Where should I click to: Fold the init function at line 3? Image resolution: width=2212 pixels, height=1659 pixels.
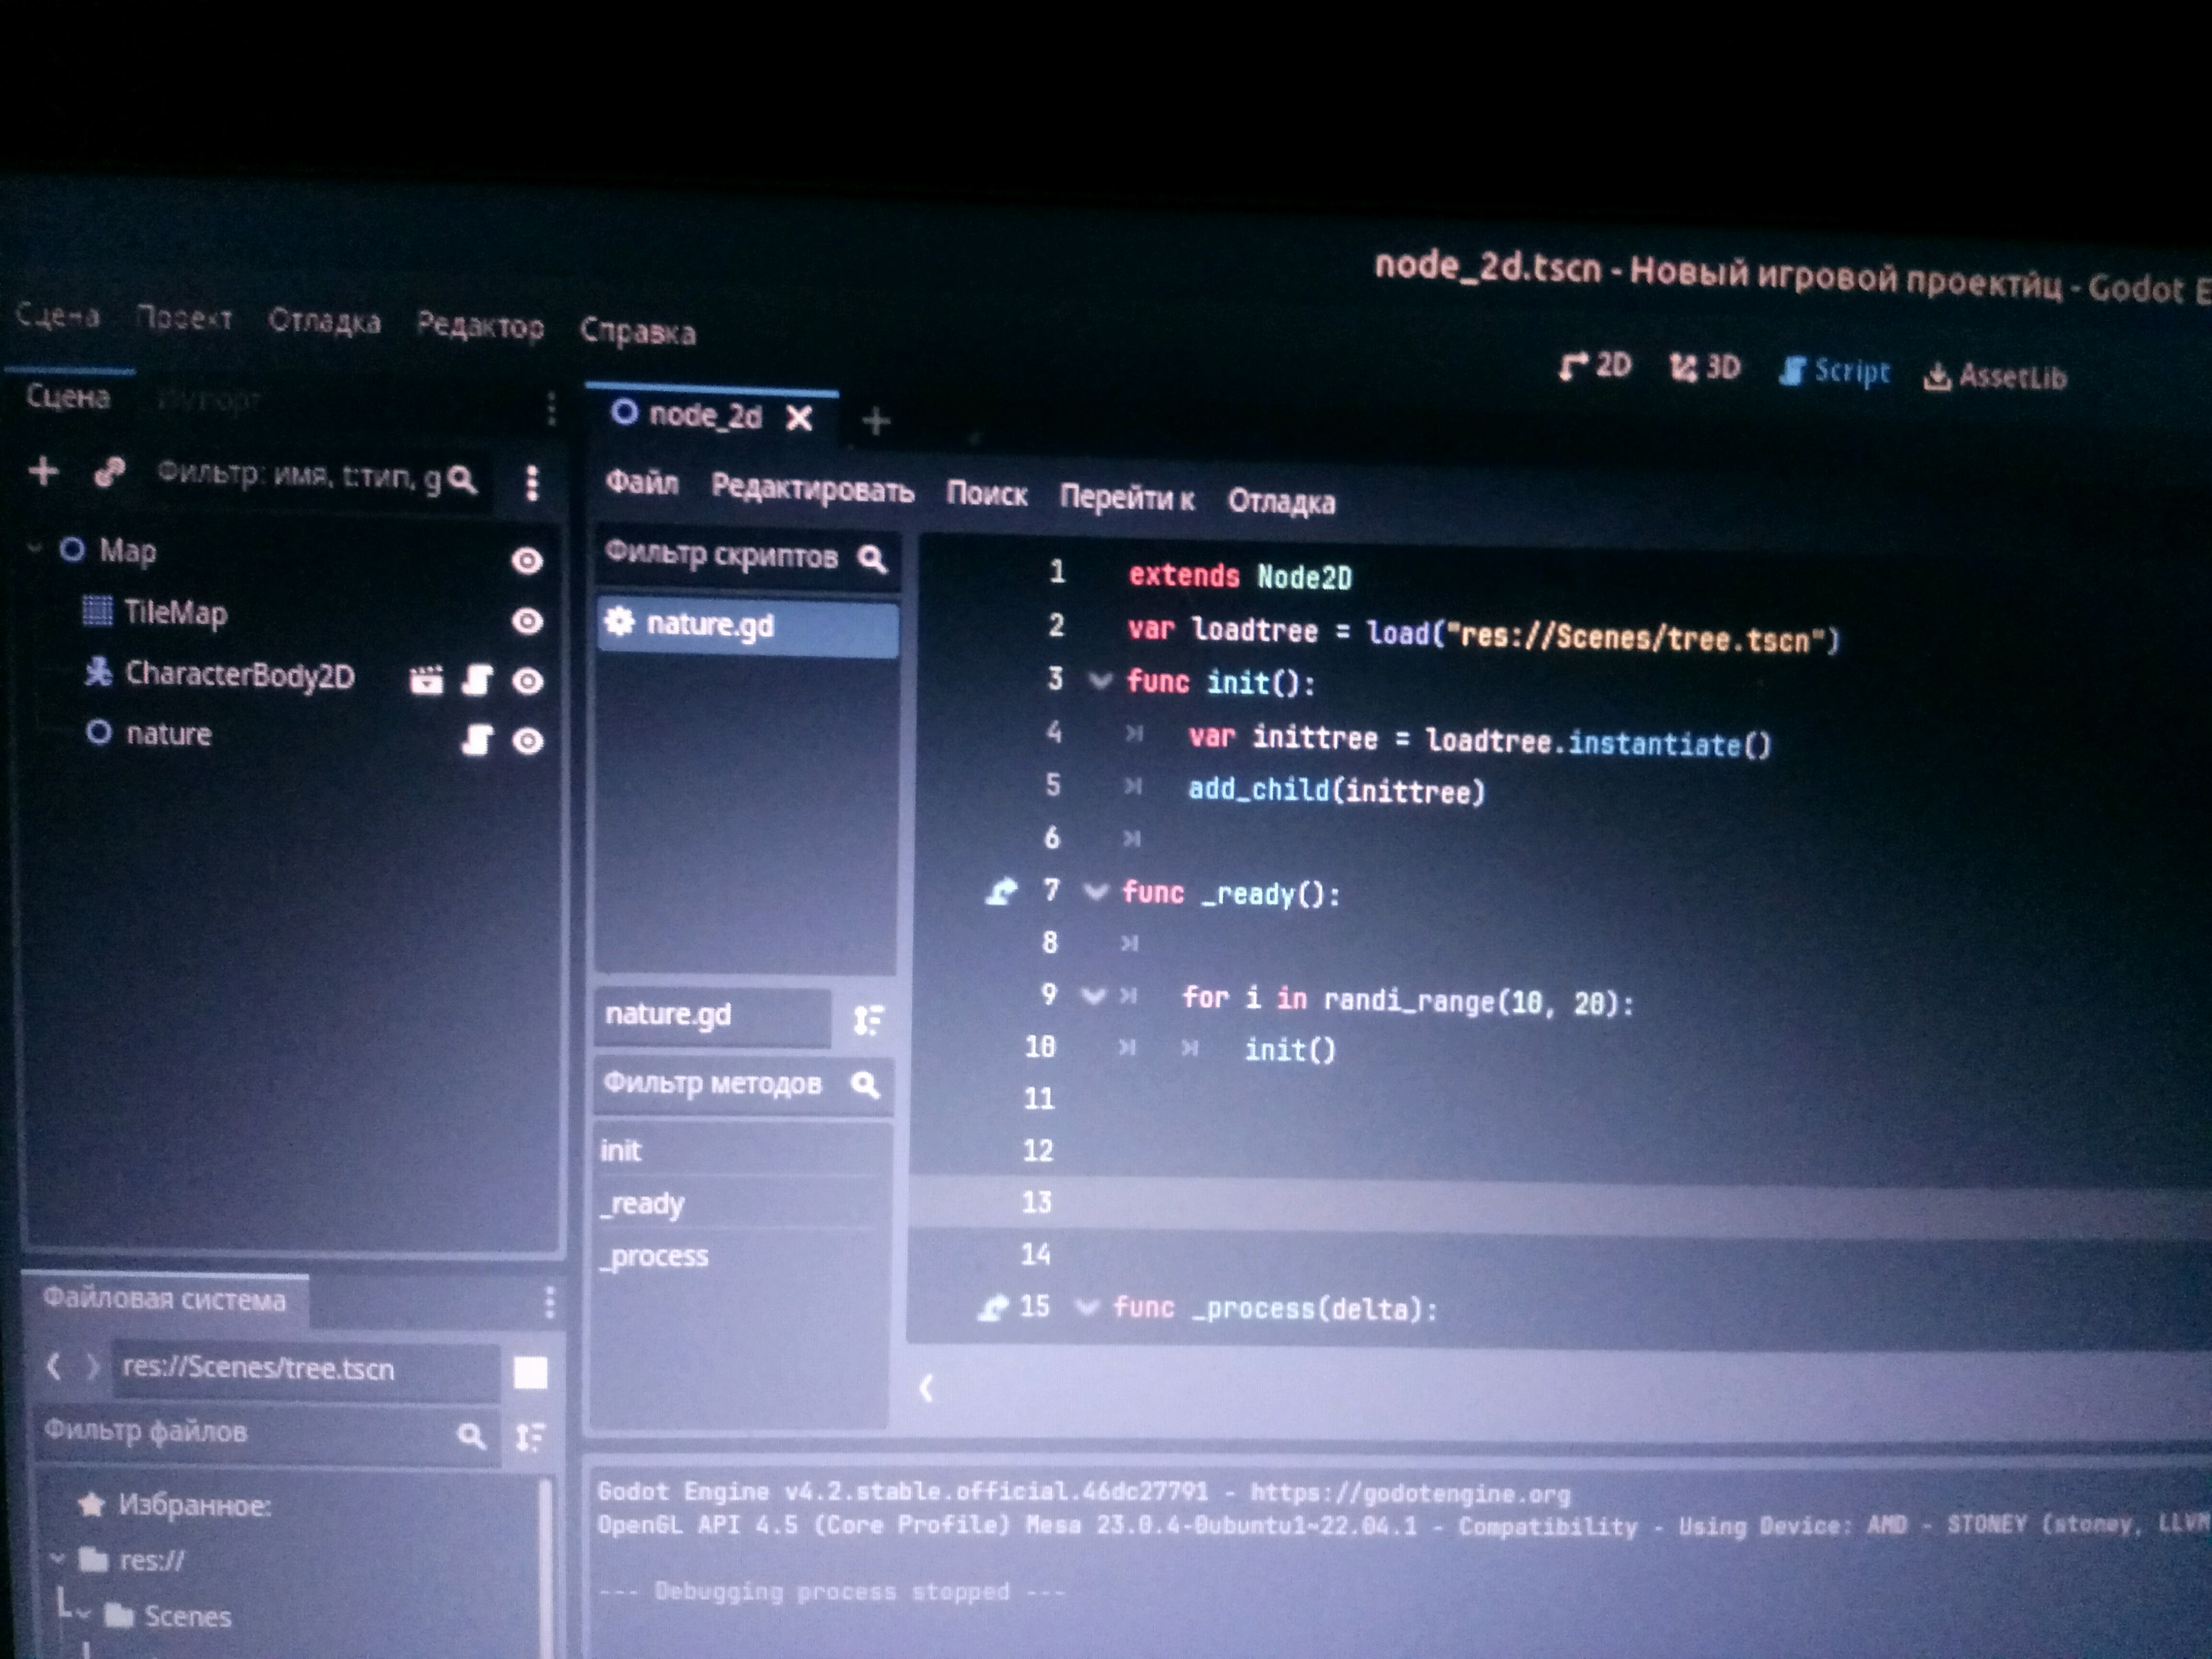(1100, 681)
